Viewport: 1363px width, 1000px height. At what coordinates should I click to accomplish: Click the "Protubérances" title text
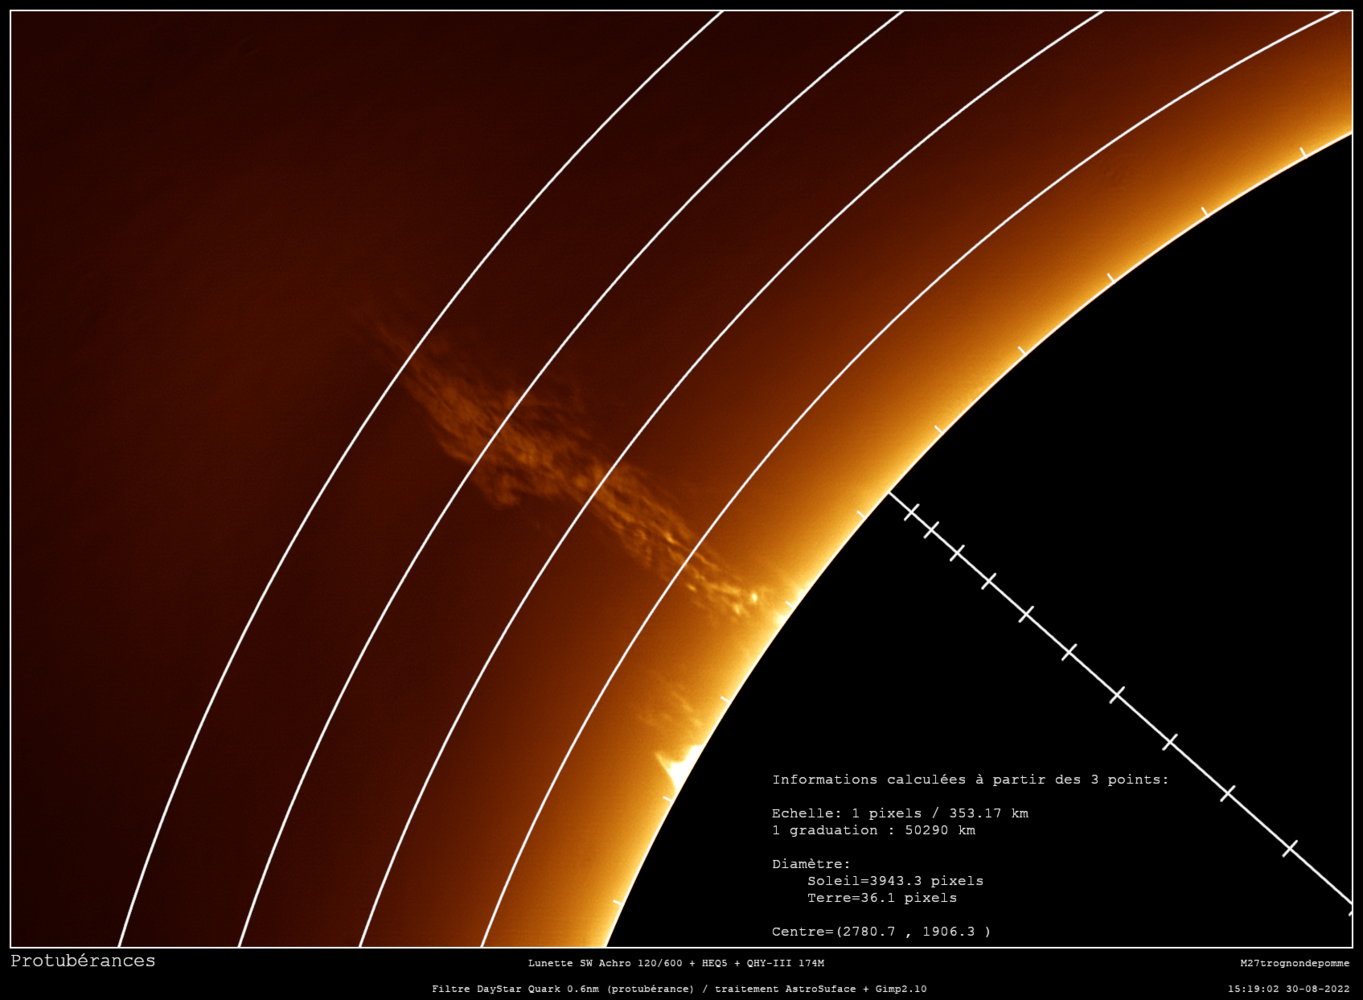tap(83, 961)
